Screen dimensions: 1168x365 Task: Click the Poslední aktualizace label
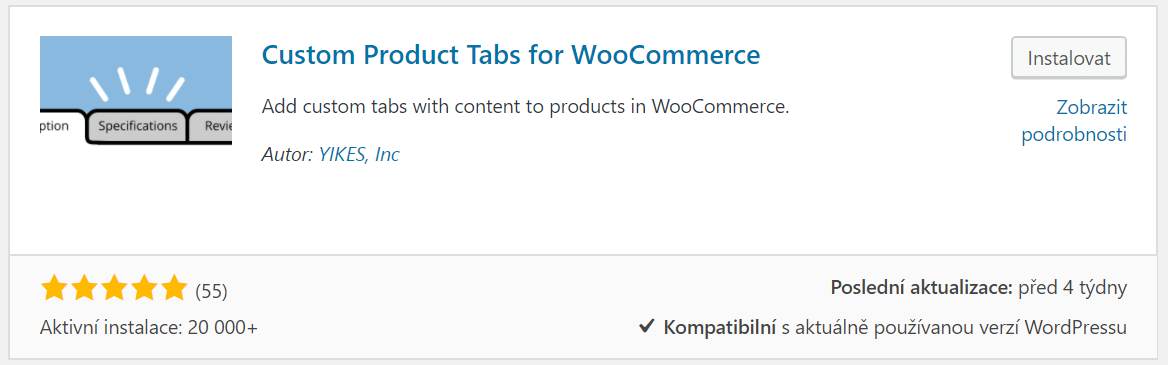tap(921, 288)
